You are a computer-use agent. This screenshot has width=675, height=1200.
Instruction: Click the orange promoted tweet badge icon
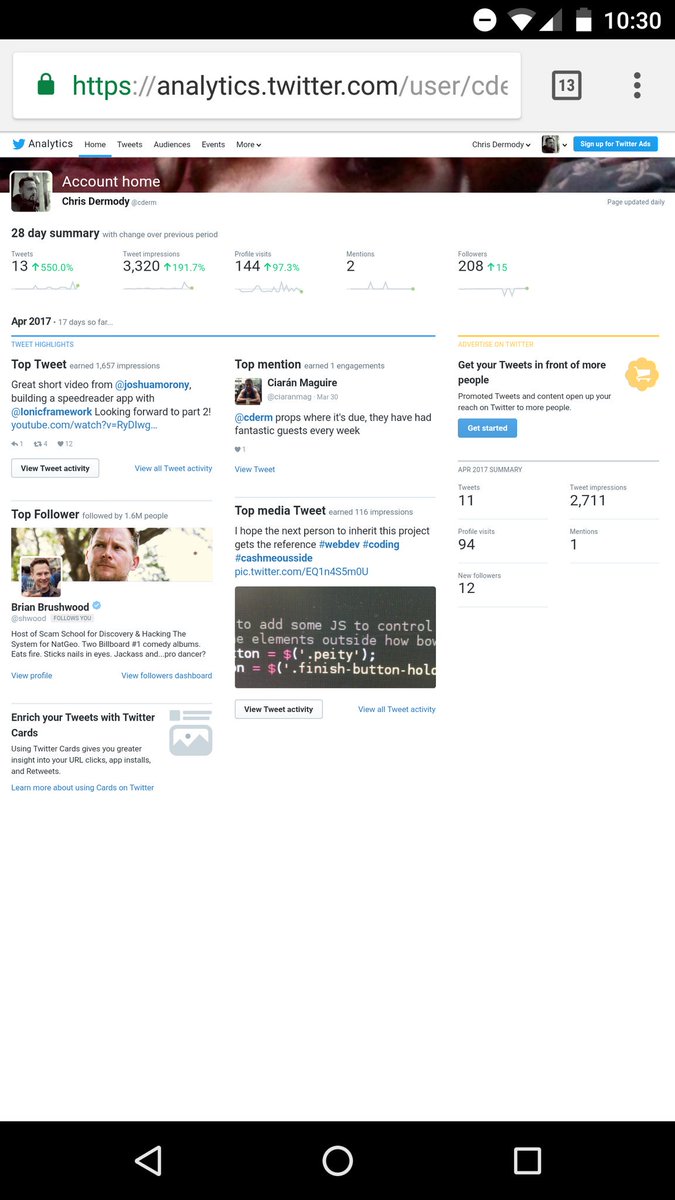(641, 374)
